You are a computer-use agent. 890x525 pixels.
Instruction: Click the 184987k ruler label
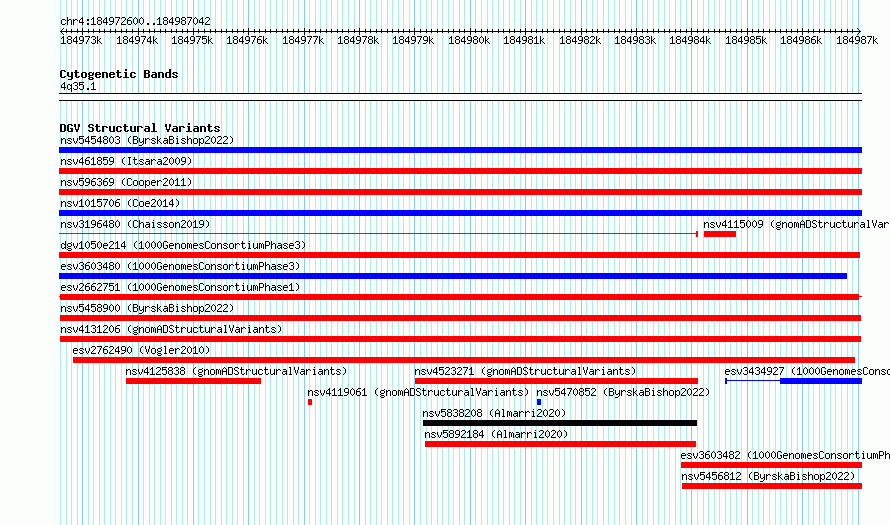[x=857, y=40]
